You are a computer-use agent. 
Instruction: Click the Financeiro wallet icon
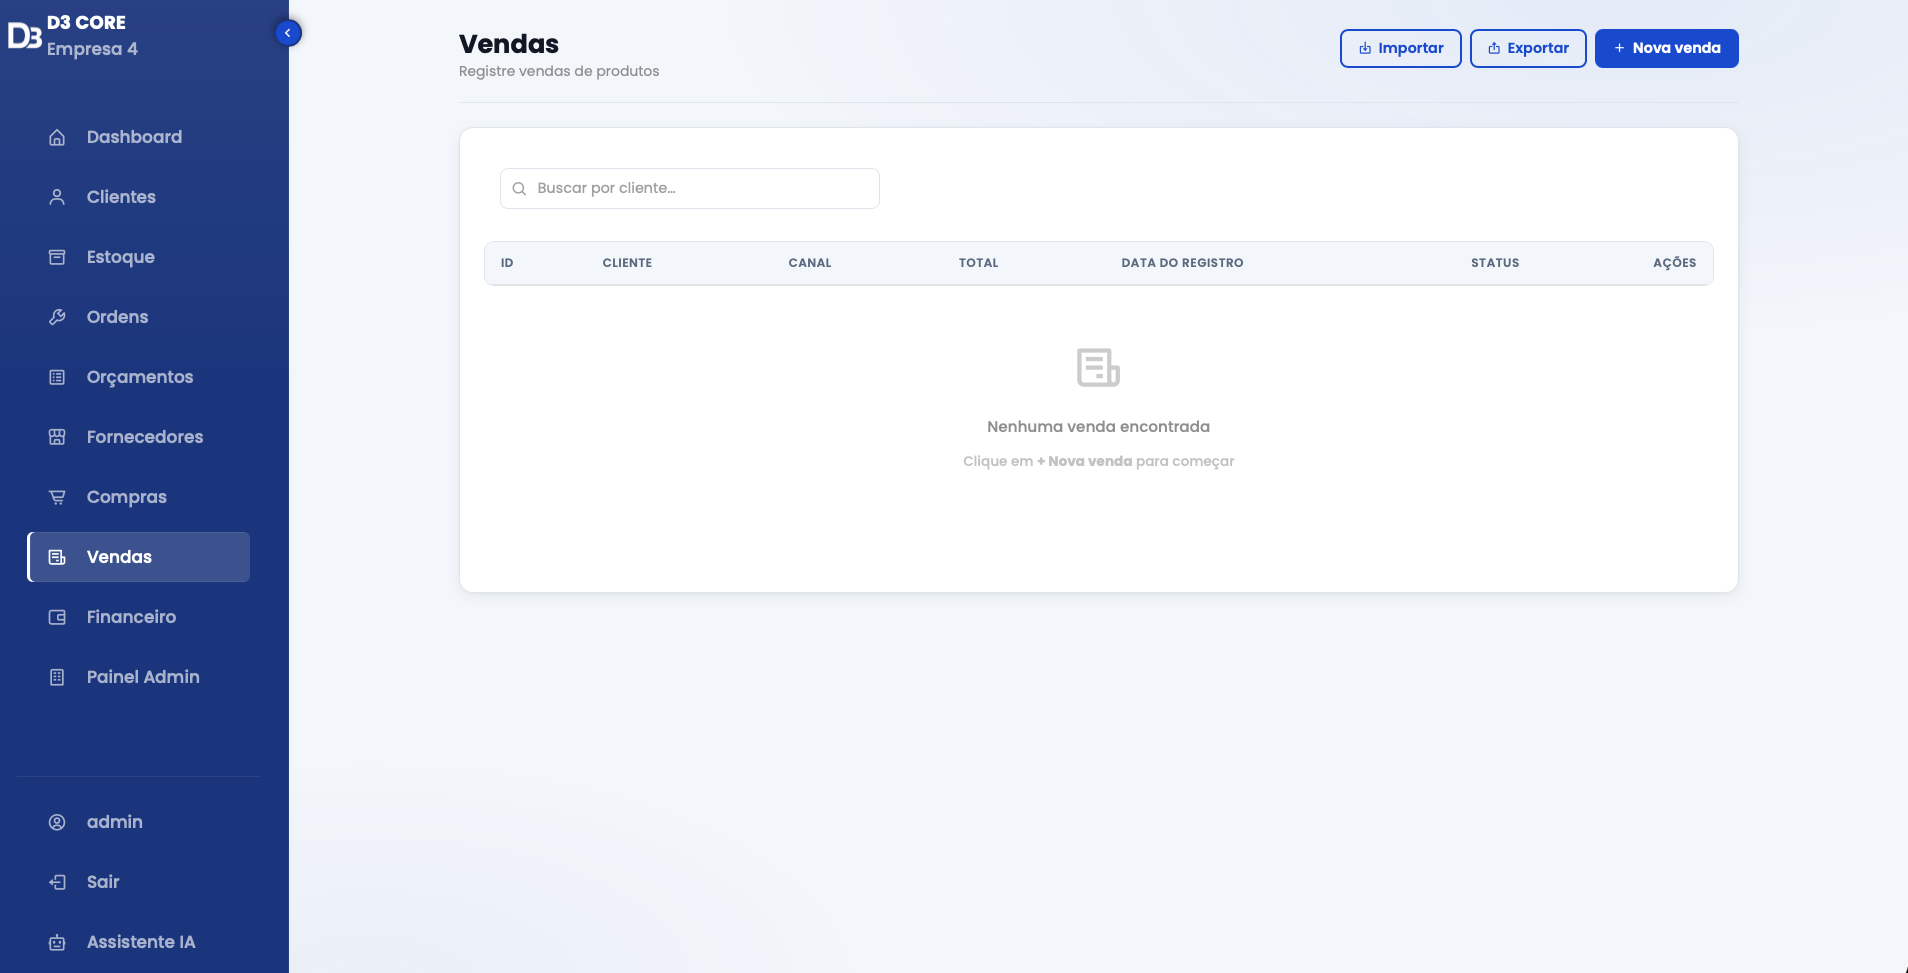click(x=57, y=617)
